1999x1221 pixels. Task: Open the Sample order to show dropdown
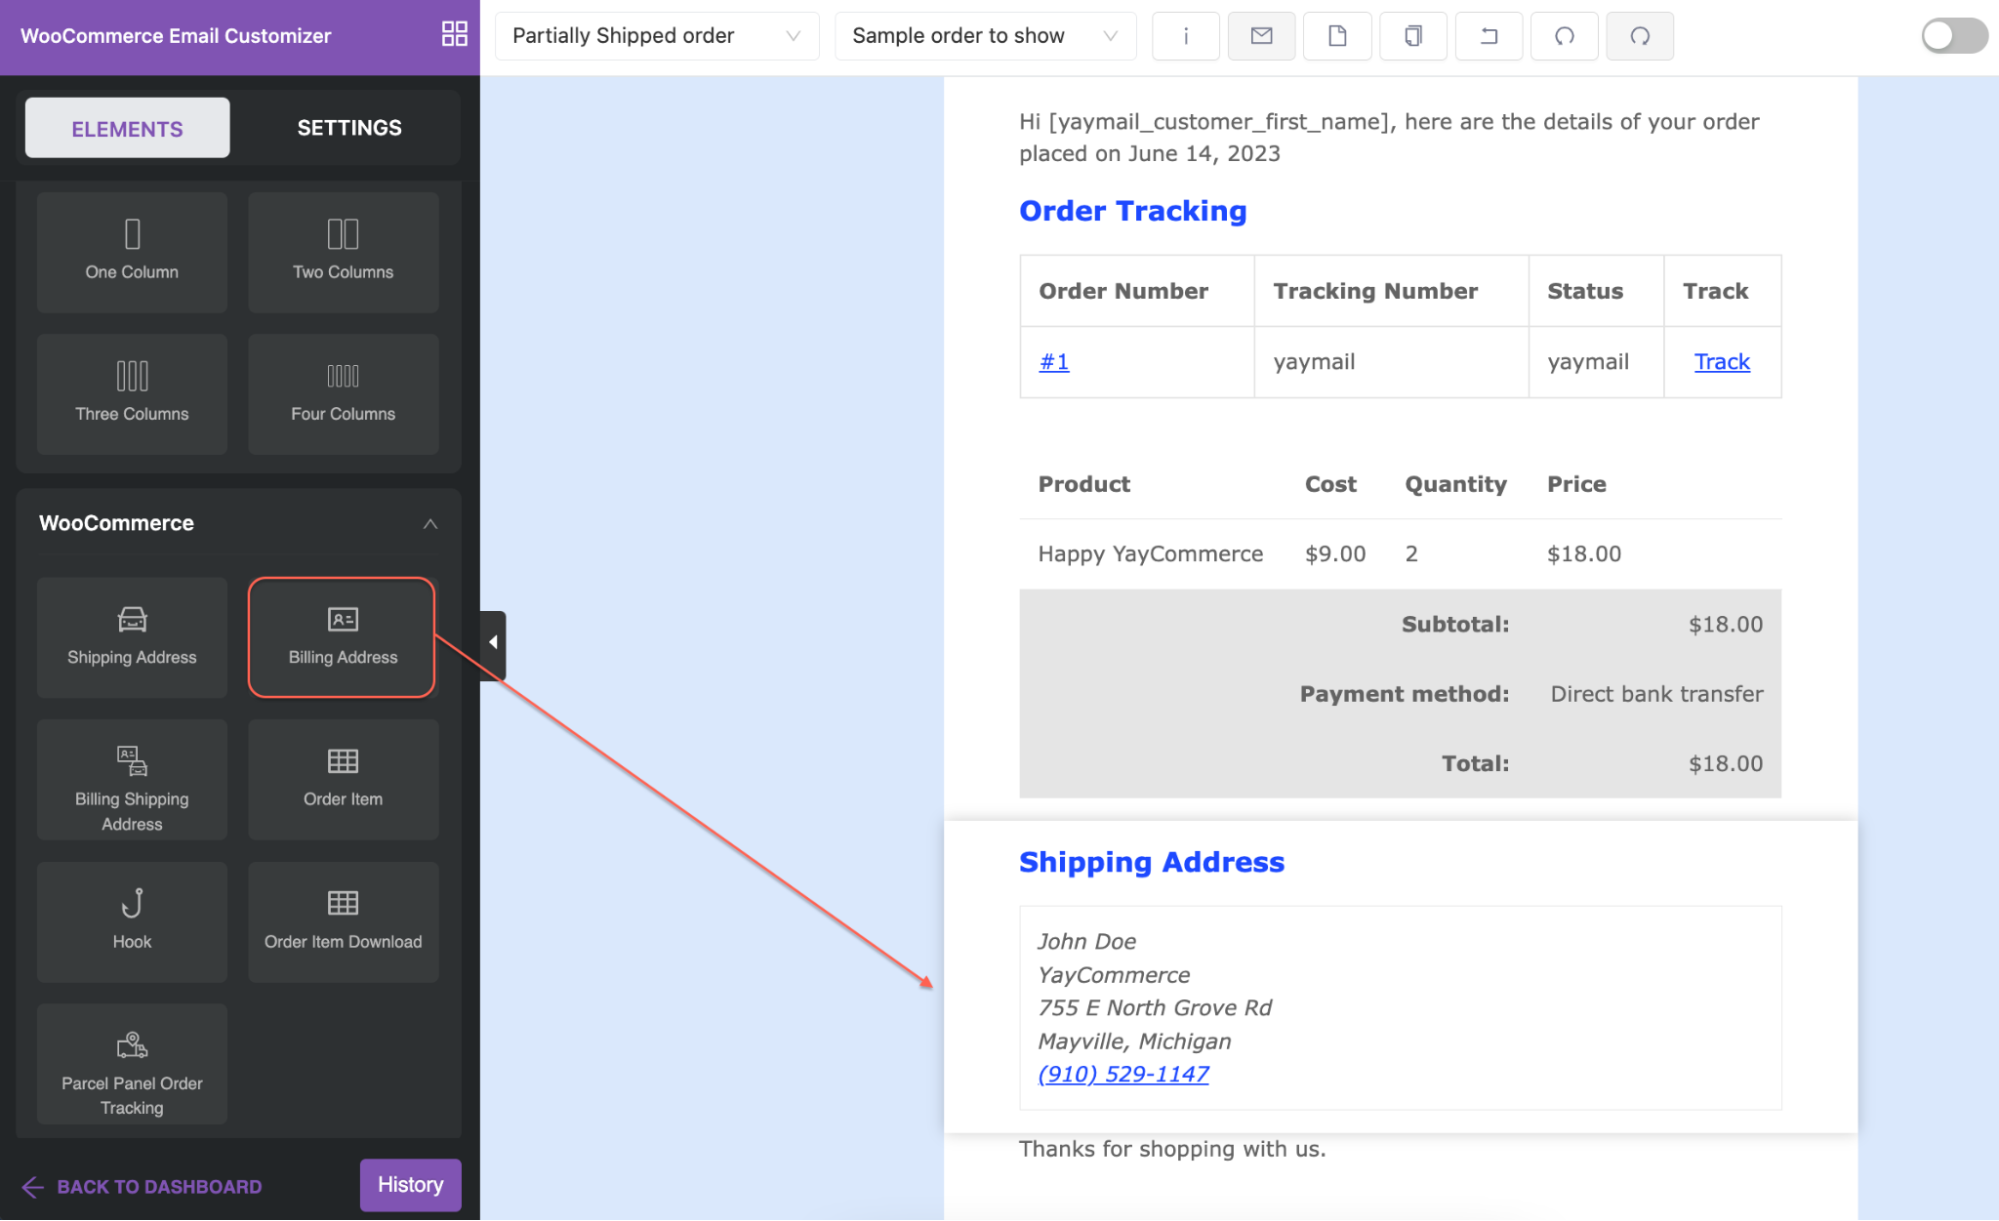(x=985, y=36)
